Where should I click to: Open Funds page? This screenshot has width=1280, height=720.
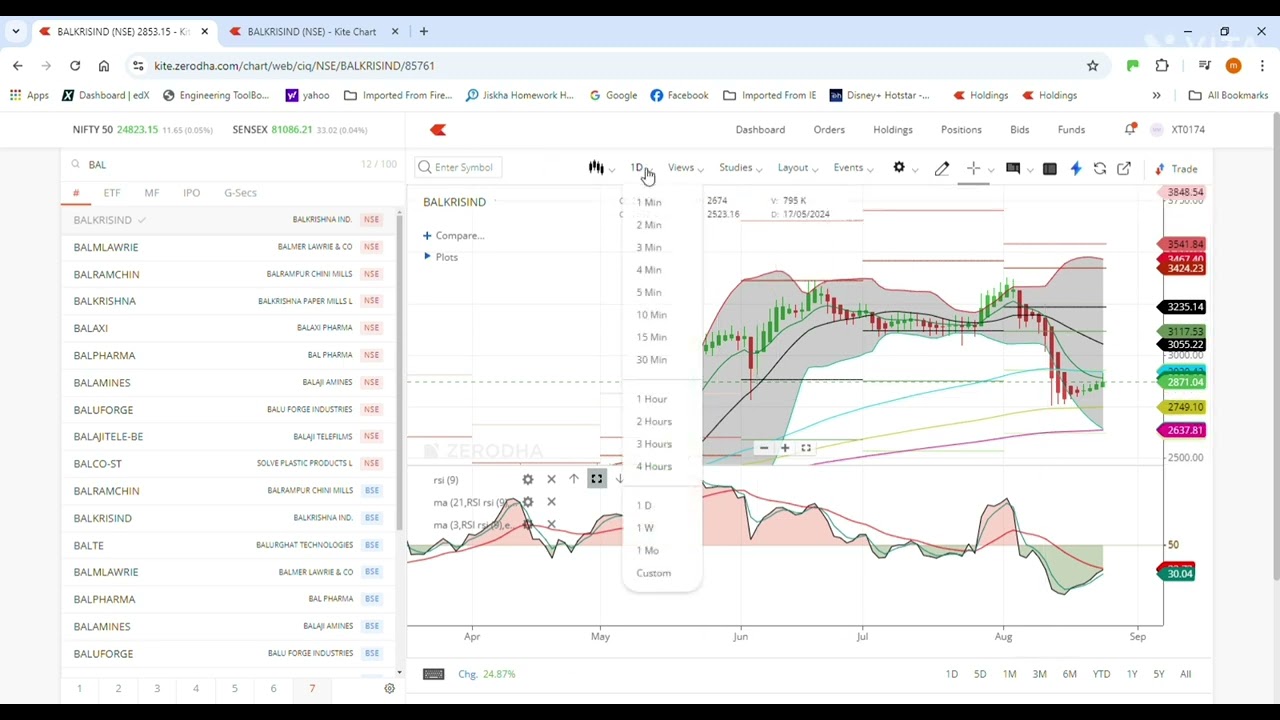pyautogui.click(x=1071, y=129)
